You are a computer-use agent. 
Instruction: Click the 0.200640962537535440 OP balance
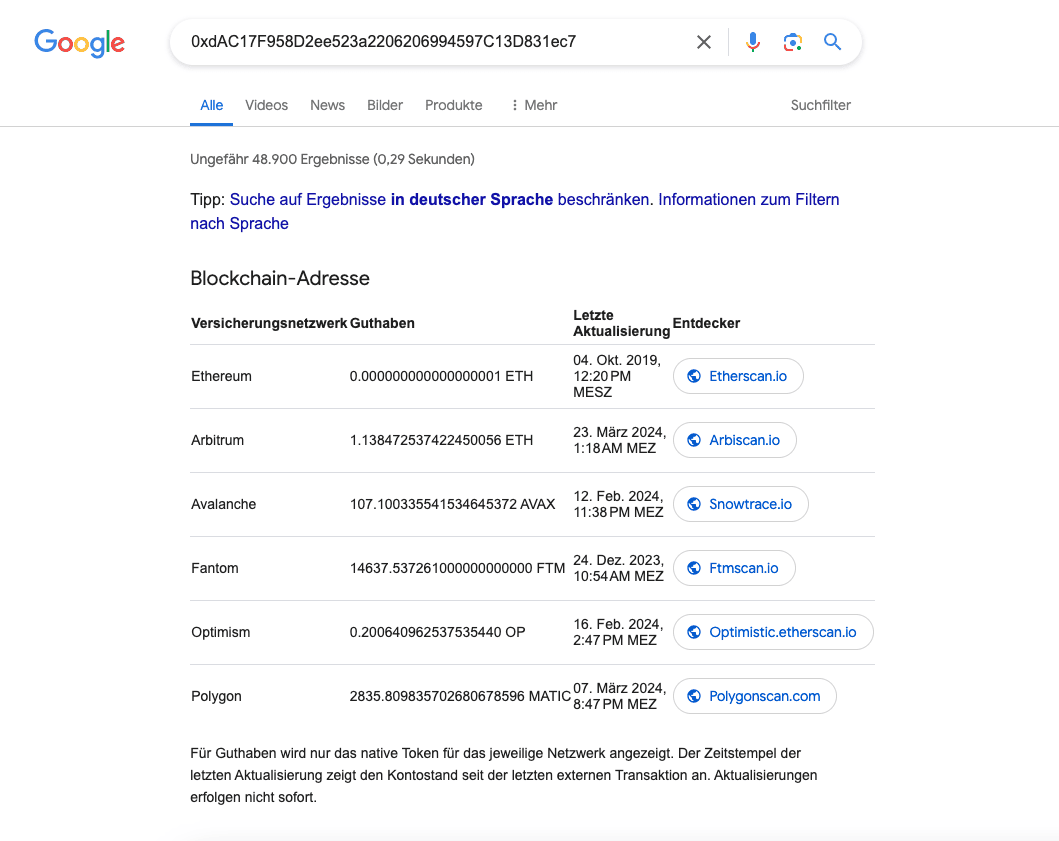(x=438, y=633)
